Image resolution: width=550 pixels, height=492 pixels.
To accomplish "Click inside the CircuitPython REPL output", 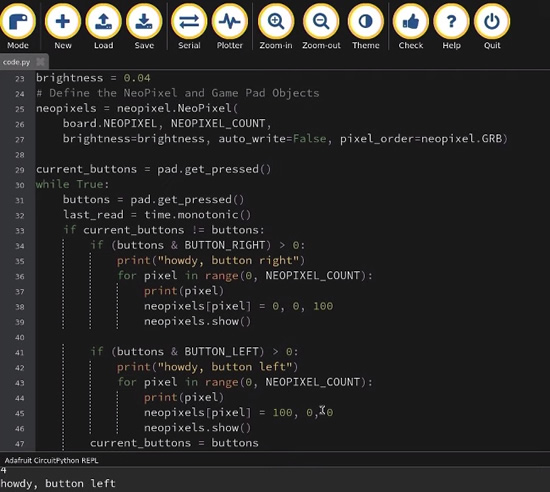I will point(275,479).
